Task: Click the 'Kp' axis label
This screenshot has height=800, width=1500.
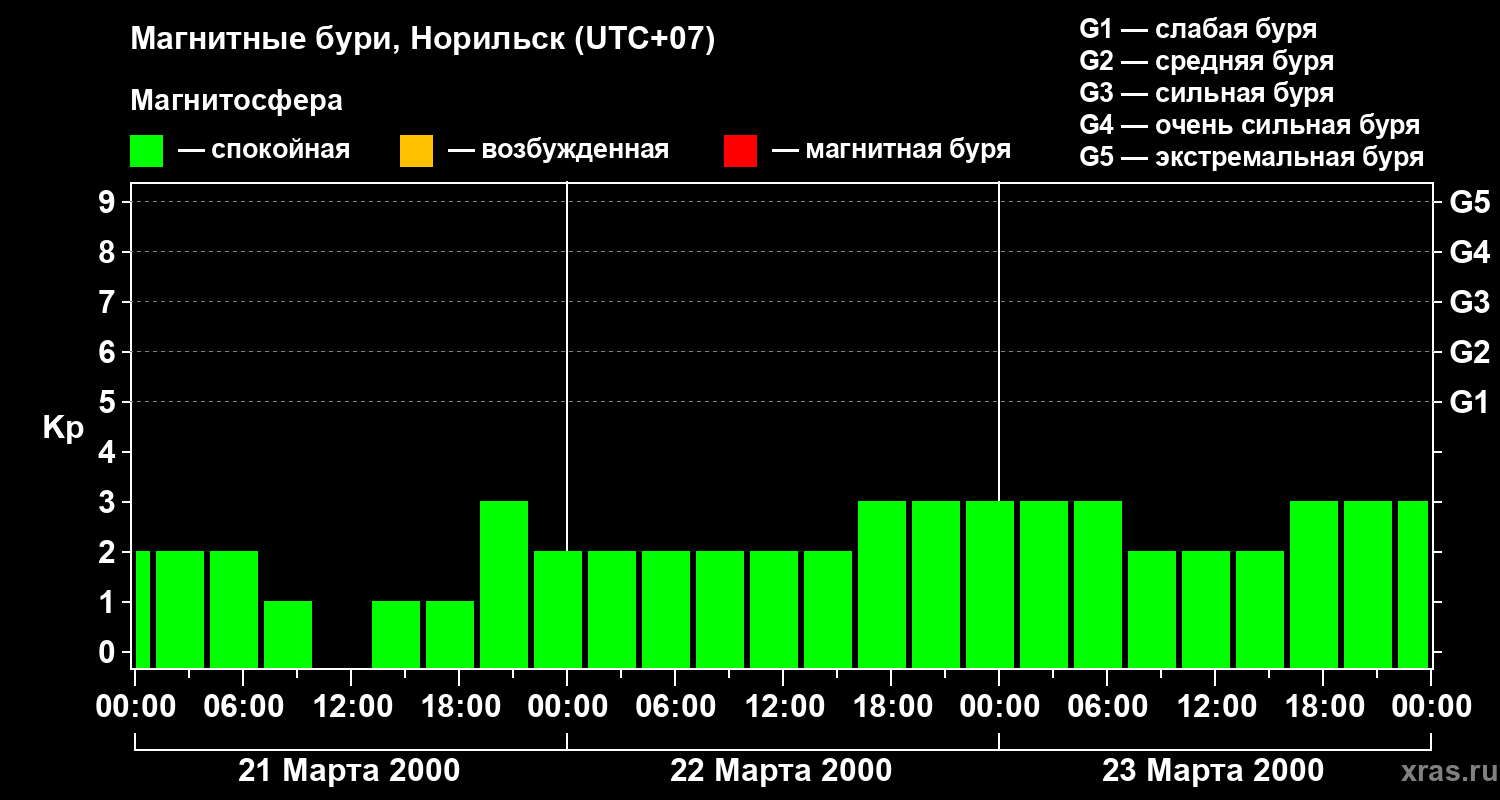Action: [63, 429]
